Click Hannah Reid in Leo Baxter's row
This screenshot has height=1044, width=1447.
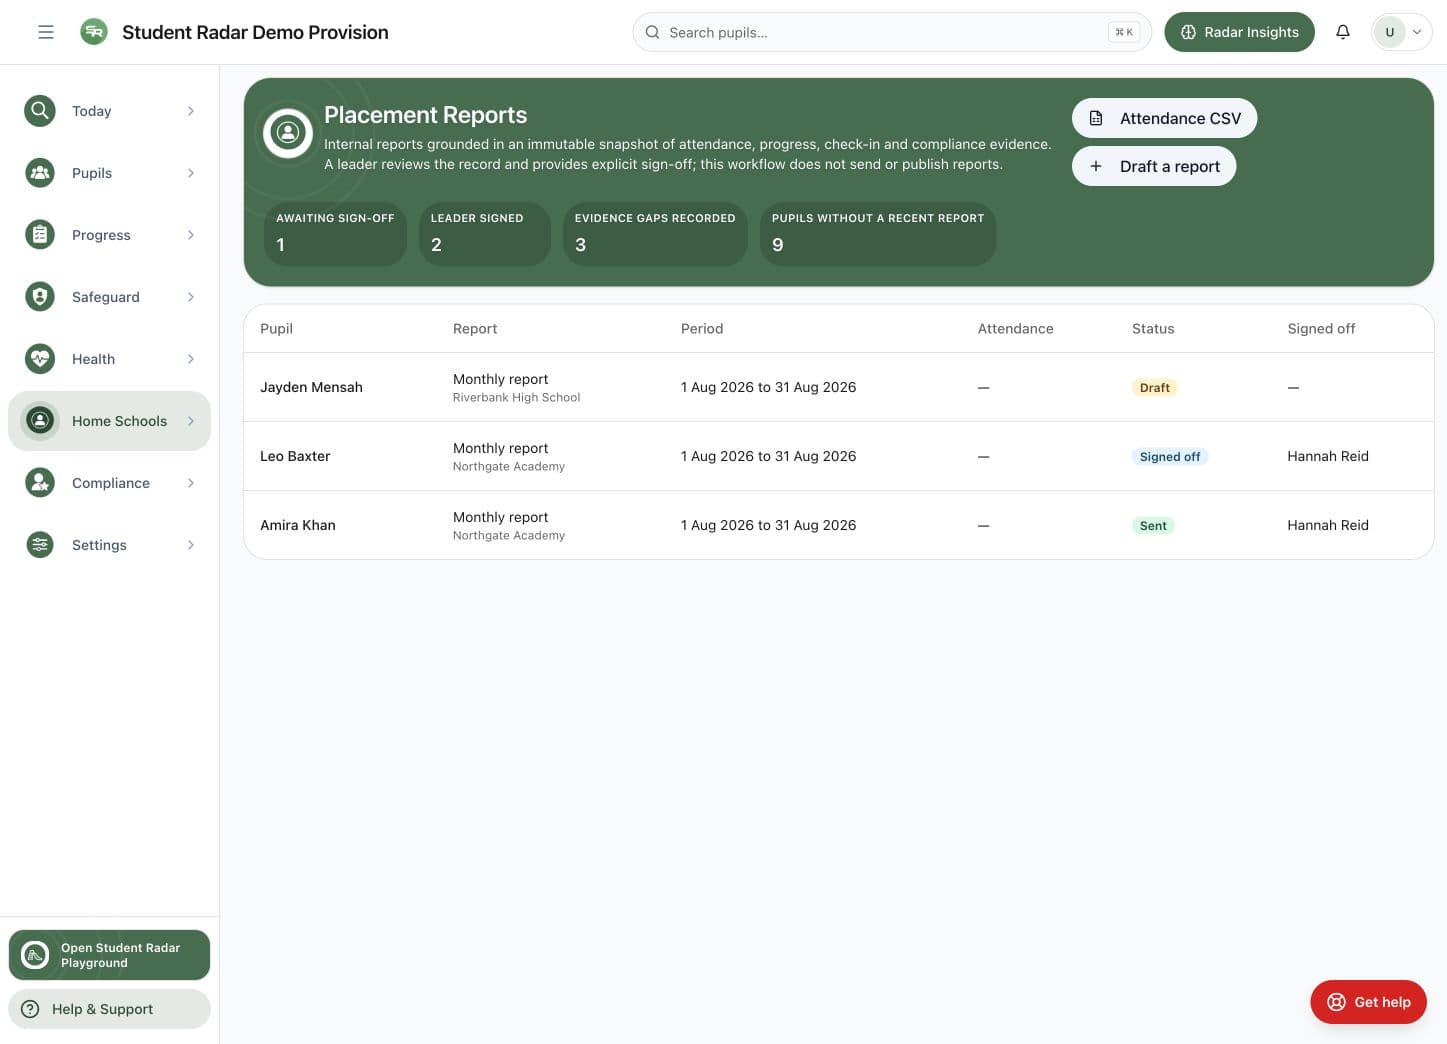pos(1328,456)
